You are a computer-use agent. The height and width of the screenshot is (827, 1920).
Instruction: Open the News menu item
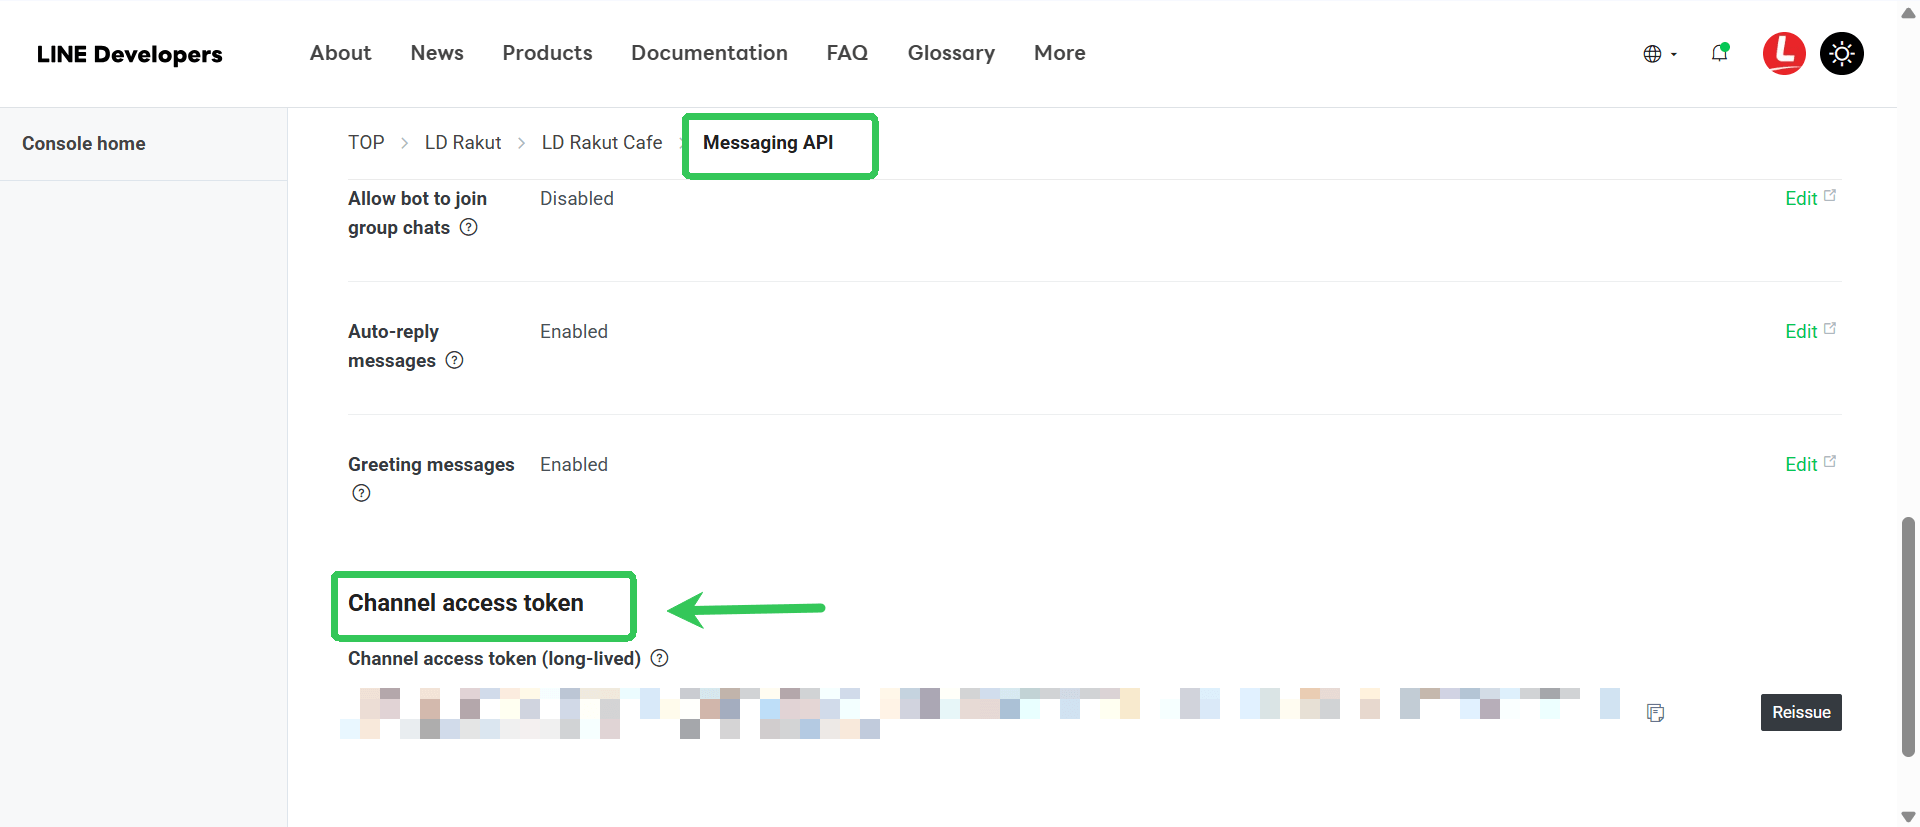pos(437,53)
